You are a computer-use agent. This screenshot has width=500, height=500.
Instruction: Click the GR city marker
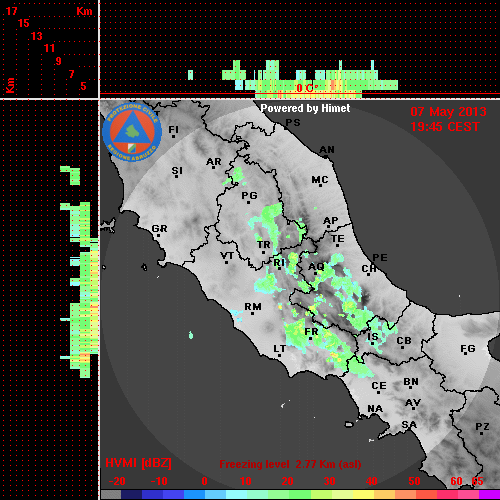coord(158,236)
